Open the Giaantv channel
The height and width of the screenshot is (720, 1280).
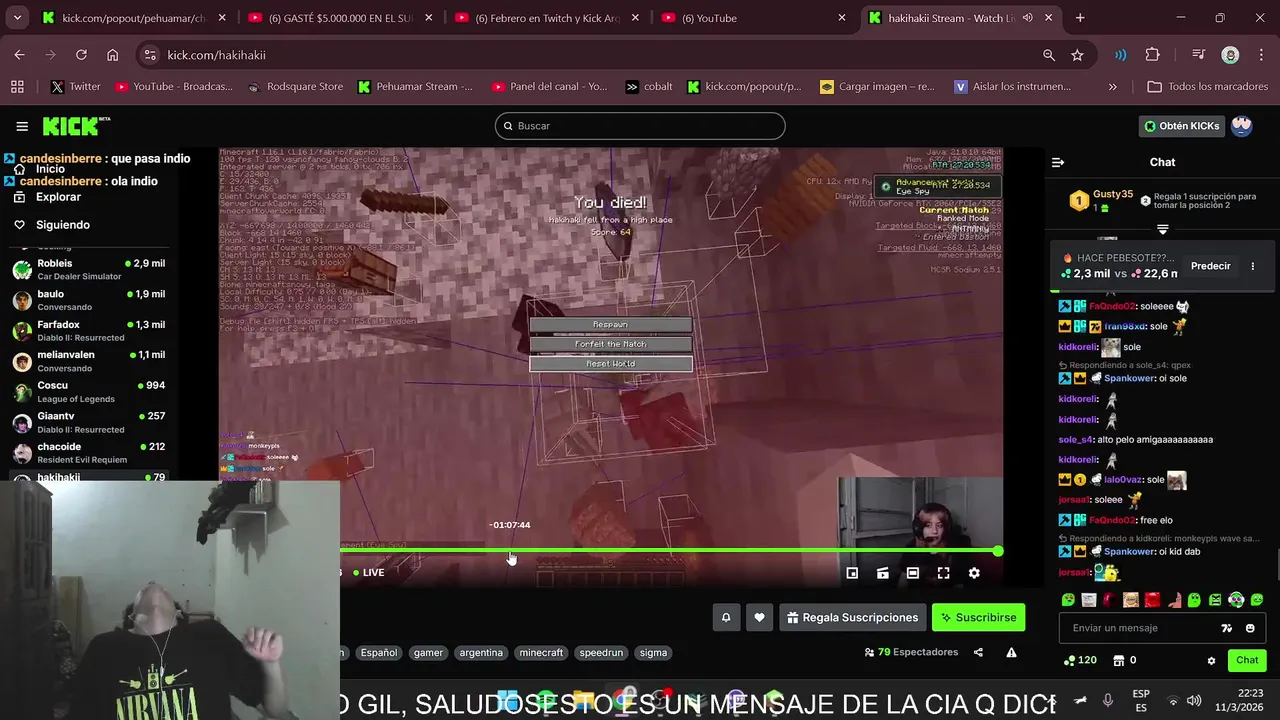click(88, 422)
